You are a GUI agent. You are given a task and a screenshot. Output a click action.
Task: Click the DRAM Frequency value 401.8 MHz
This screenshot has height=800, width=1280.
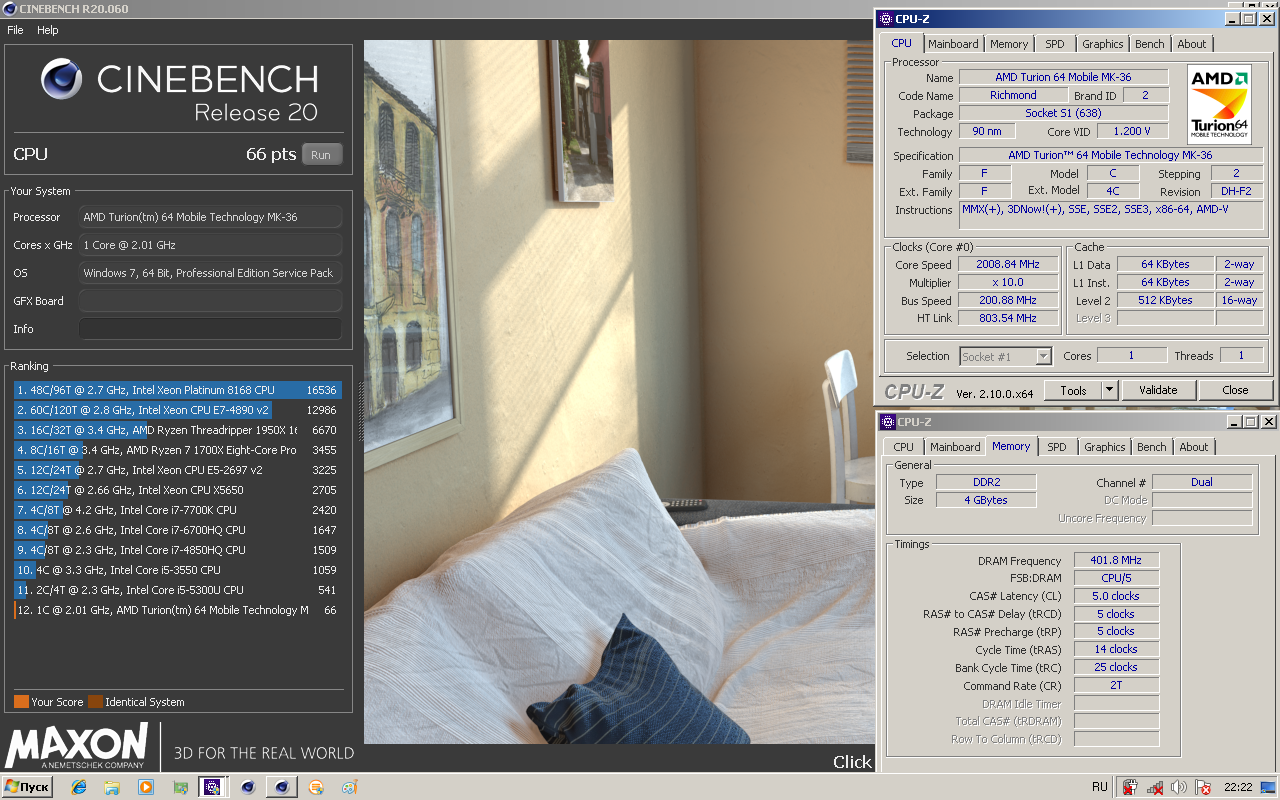1116,560
